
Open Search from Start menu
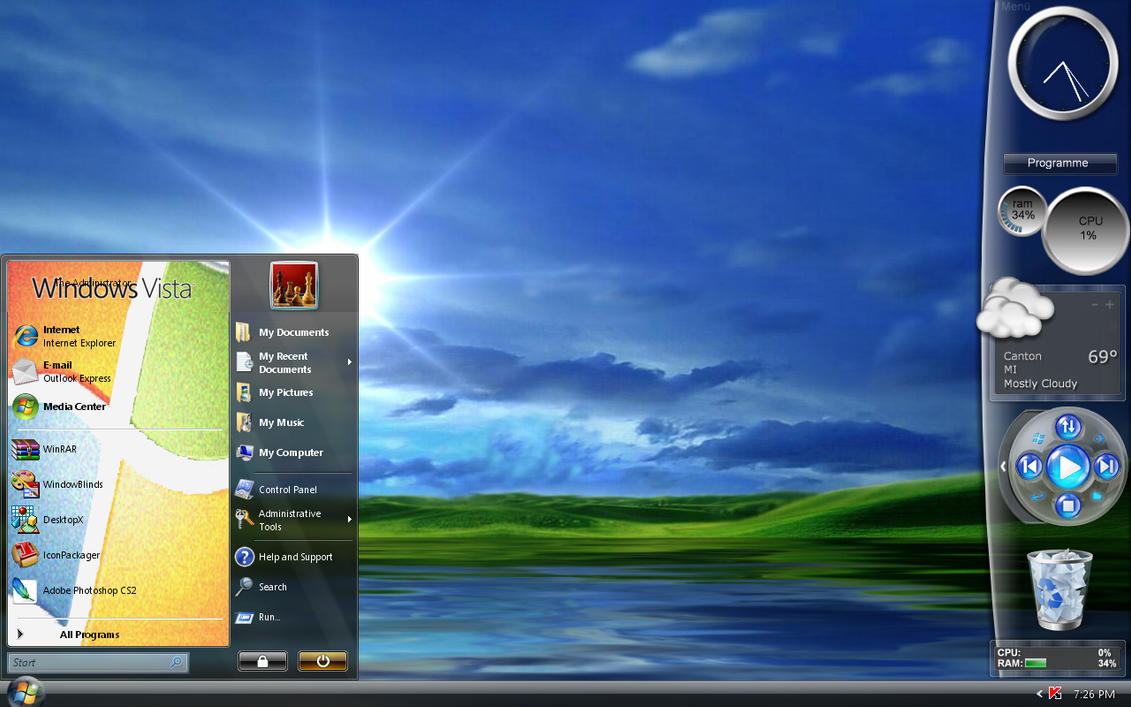(261, 587)
